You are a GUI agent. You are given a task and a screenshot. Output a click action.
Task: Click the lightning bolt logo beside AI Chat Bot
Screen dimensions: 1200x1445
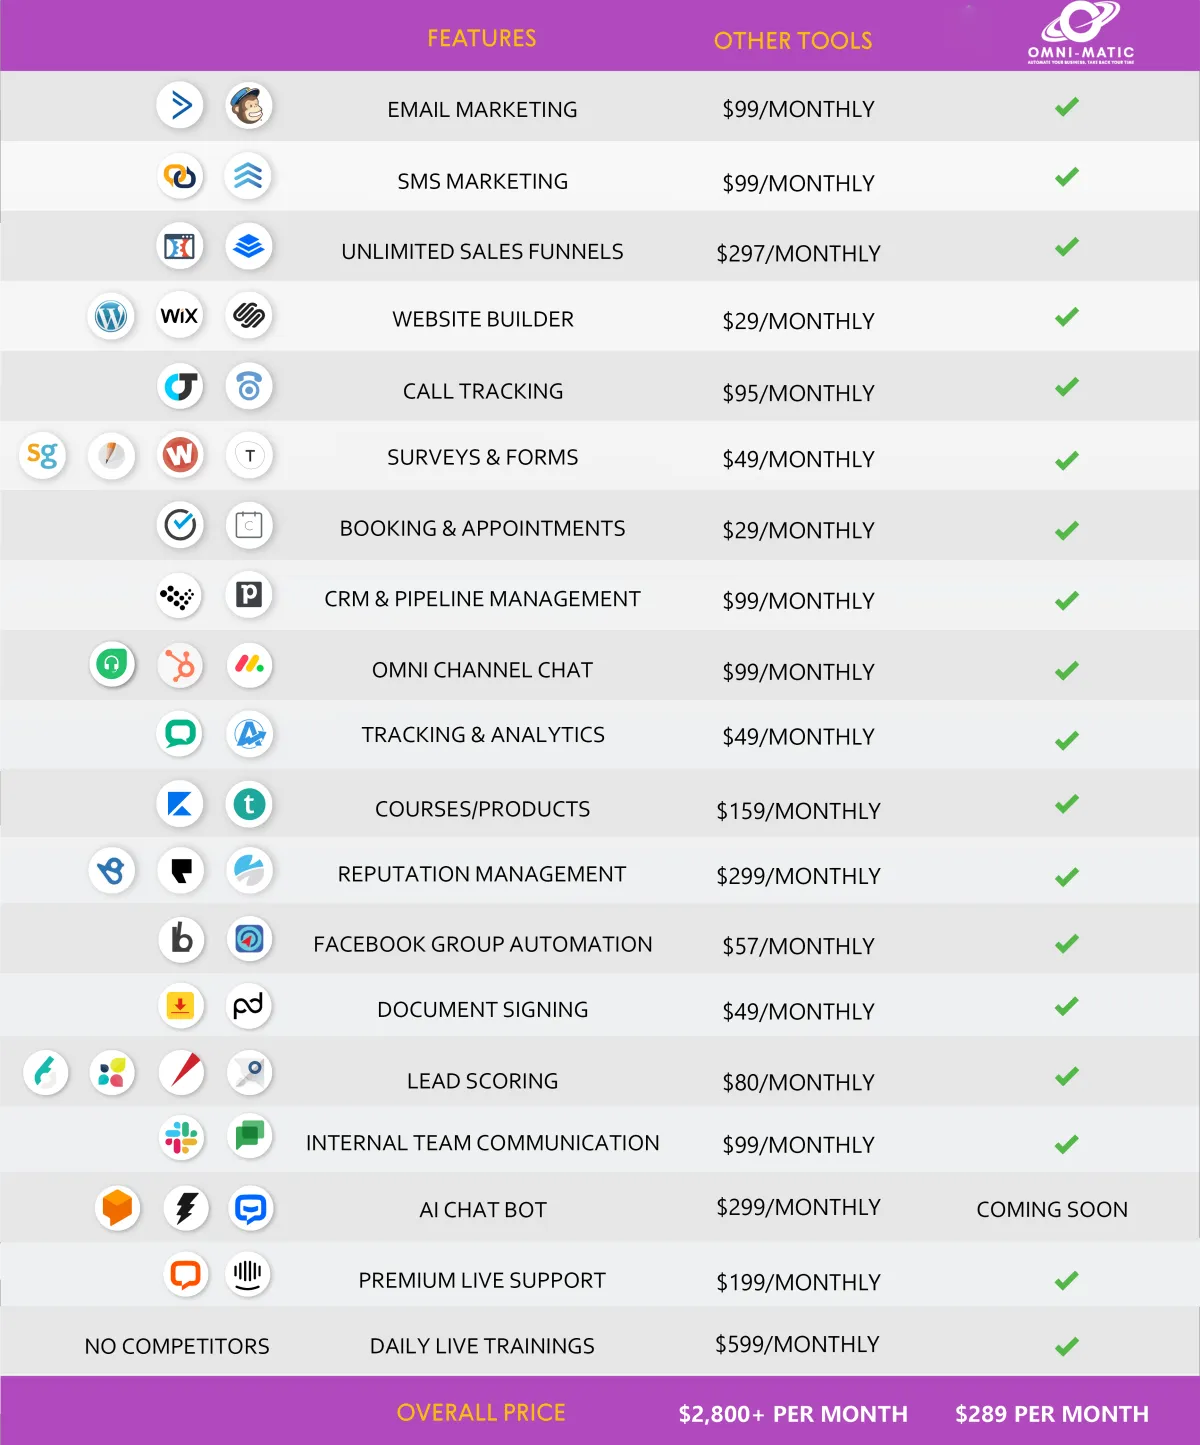[x=185, y=1208]
